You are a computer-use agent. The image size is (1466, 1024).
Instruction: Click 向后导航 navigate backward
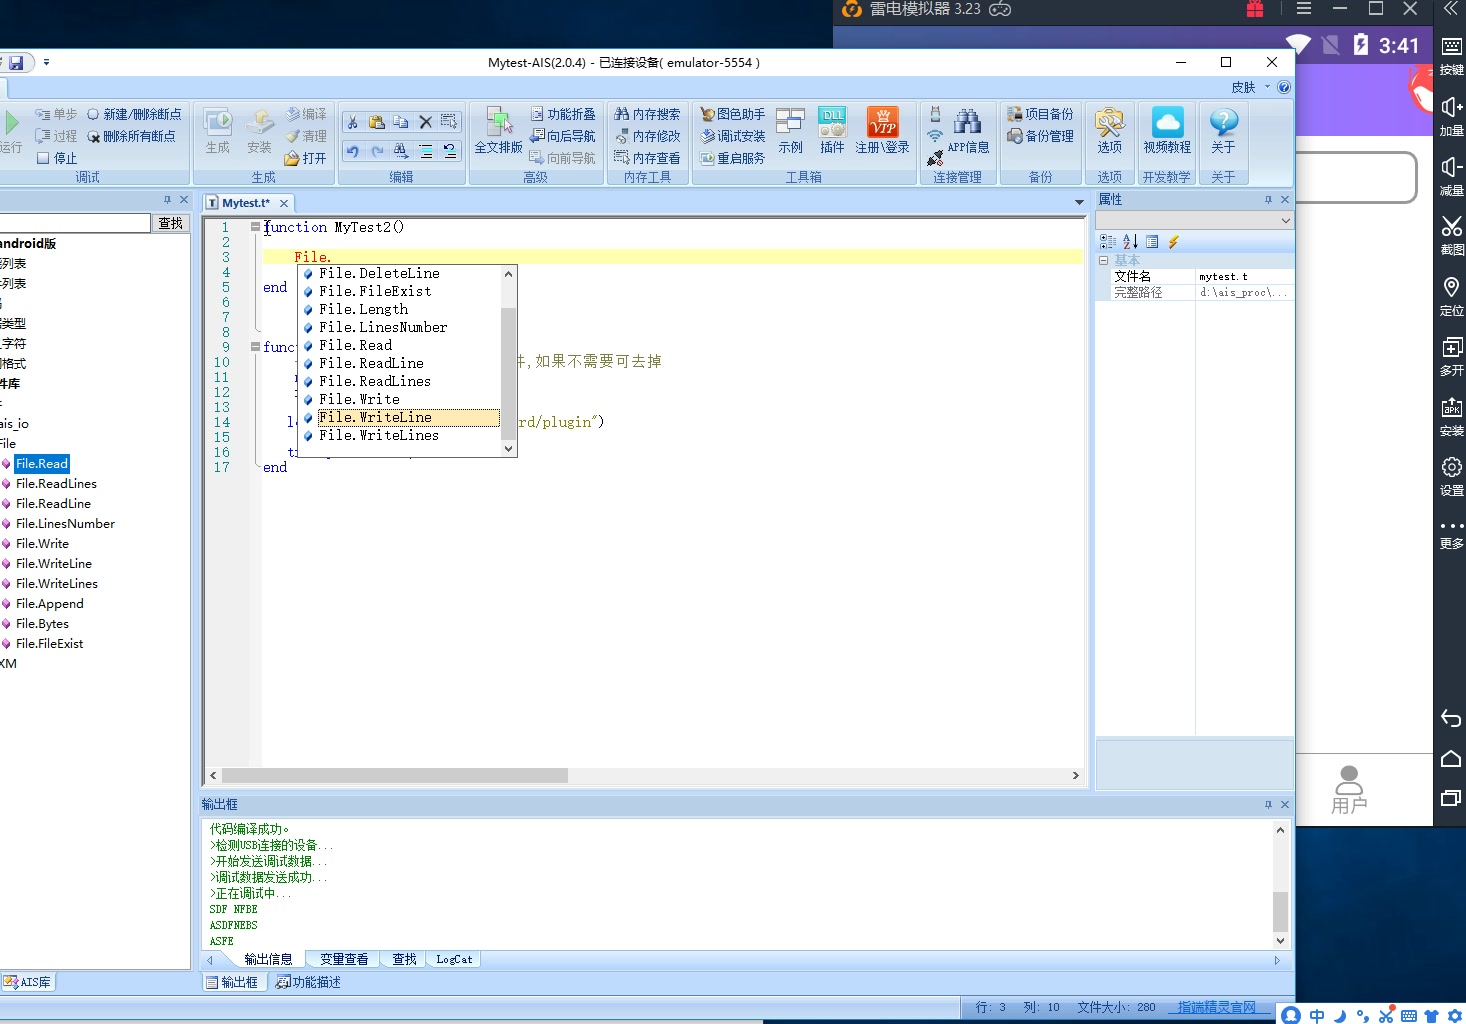tap(563, 136)
